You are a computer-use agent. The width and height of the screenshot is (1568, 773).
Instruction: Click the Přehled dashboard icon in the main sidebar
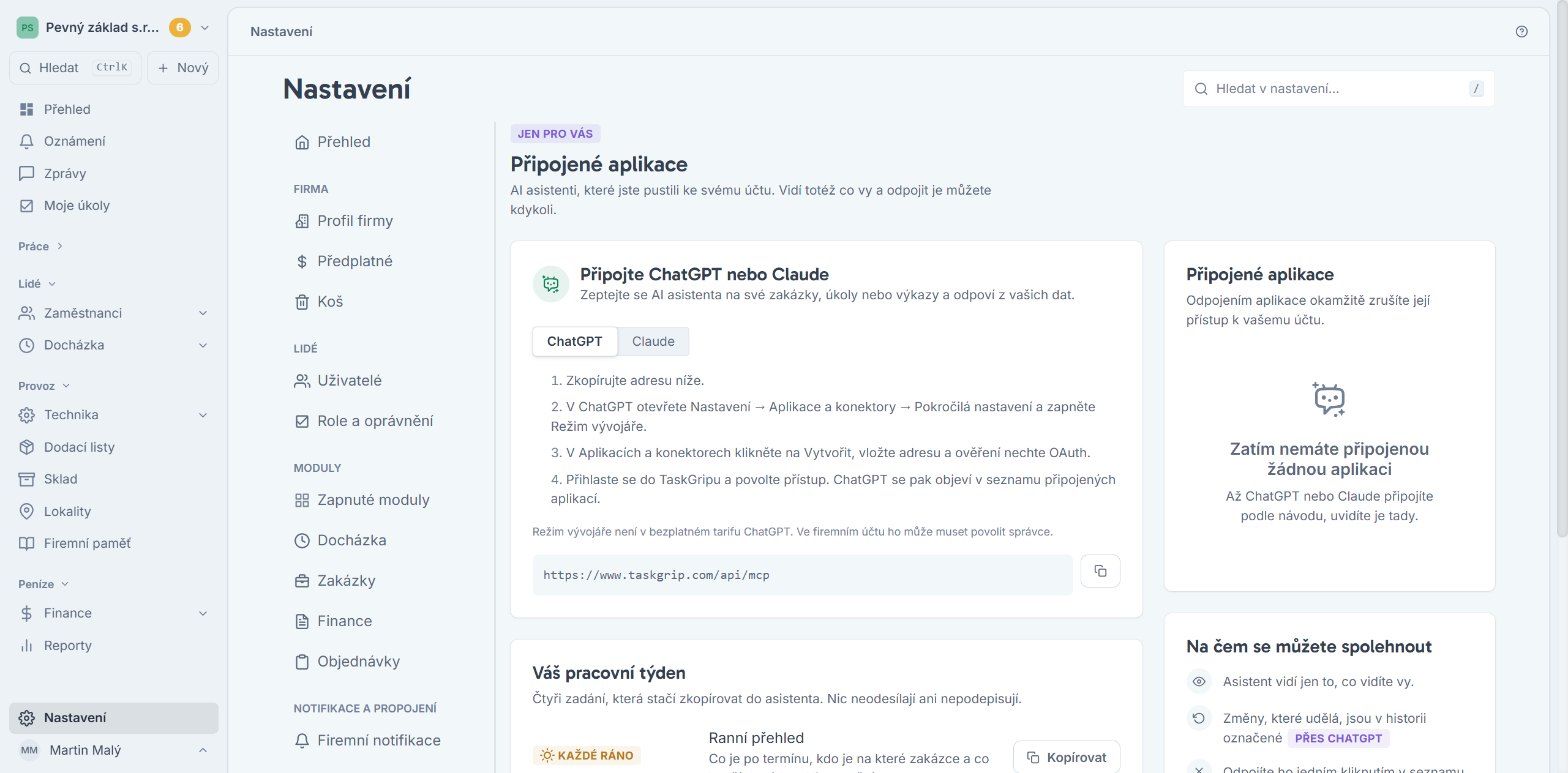pos(26,109)
